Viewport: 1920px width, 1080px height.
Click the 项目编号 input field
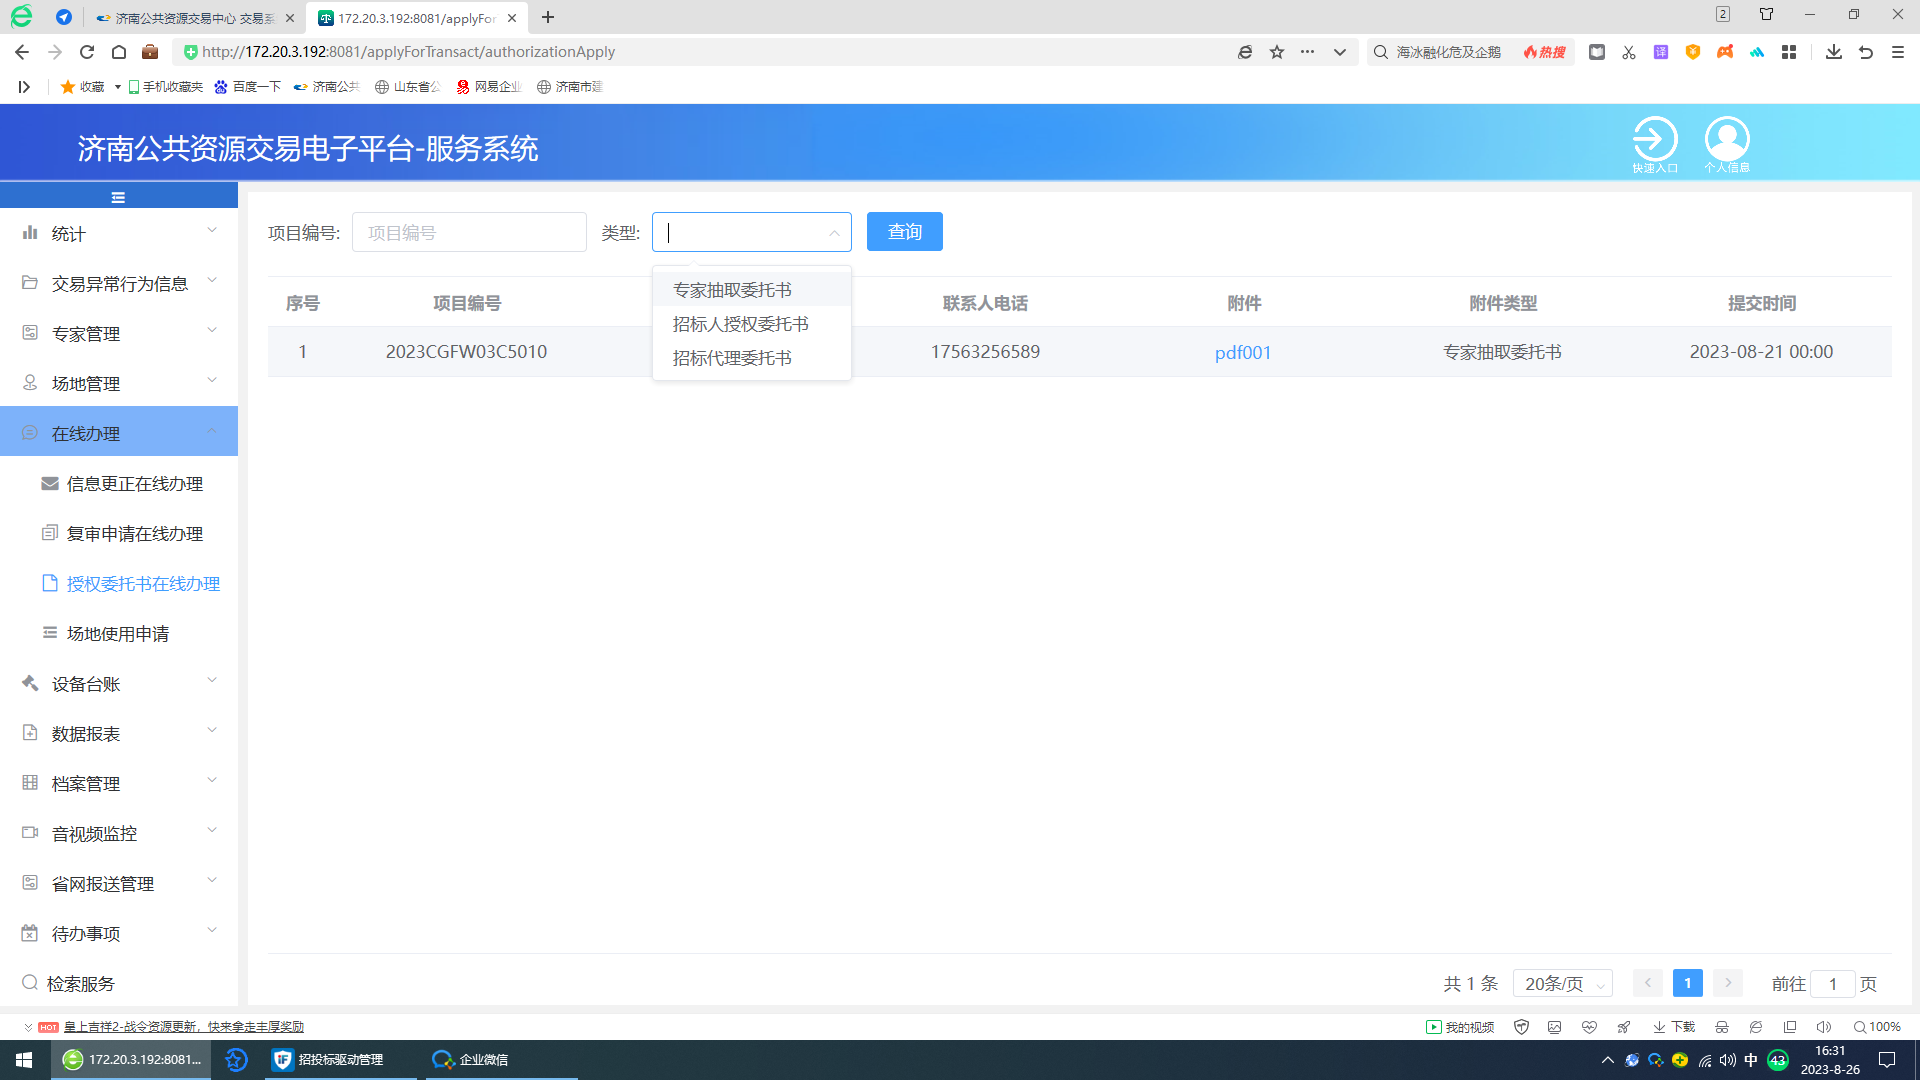coord(469,232)
